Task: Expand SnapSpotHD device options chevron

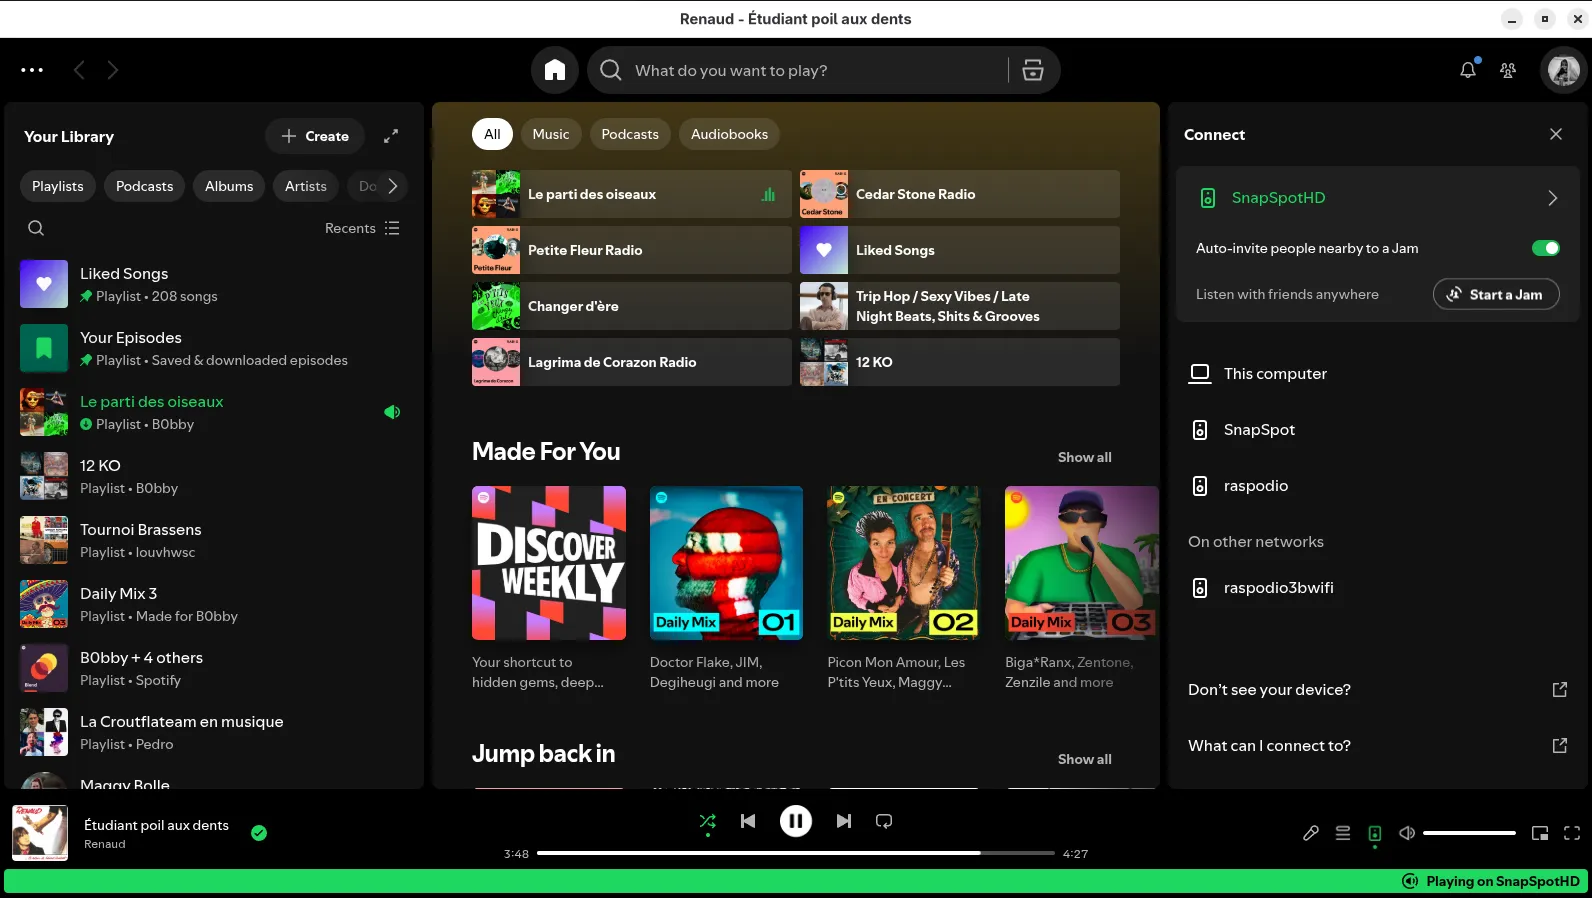Action: click(x=1552, y=198)
